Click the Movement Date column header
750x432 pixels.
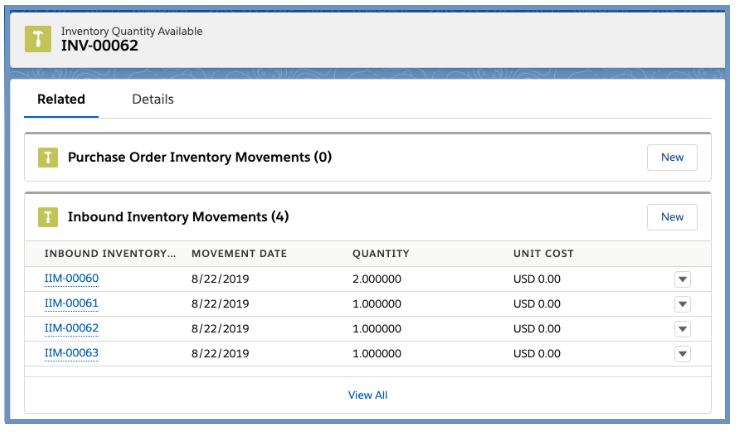pos(239,254)
